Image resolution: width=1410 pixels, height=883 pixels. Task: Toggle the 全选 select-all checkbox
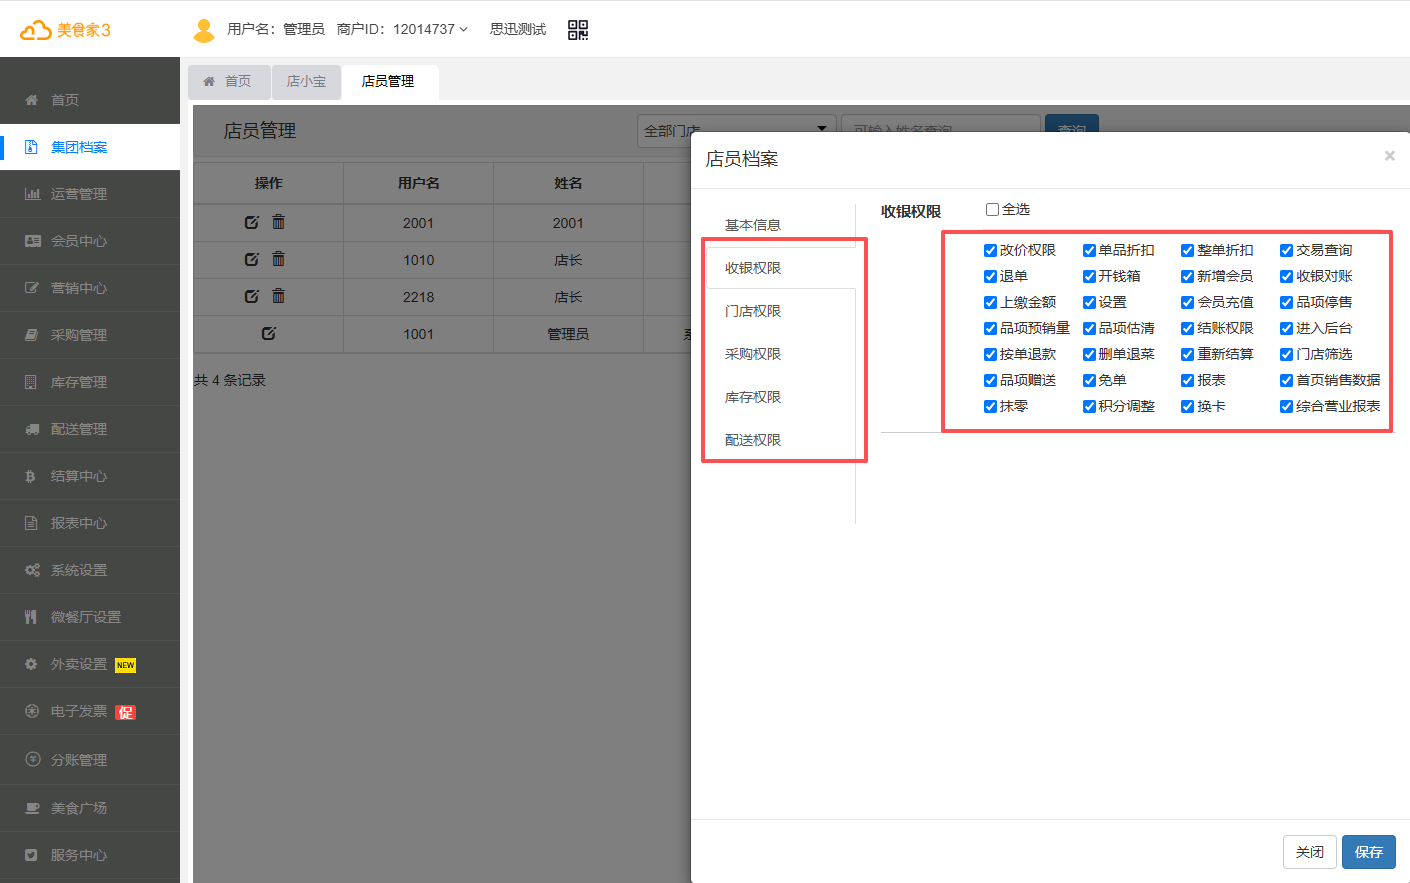click(992, 210)
